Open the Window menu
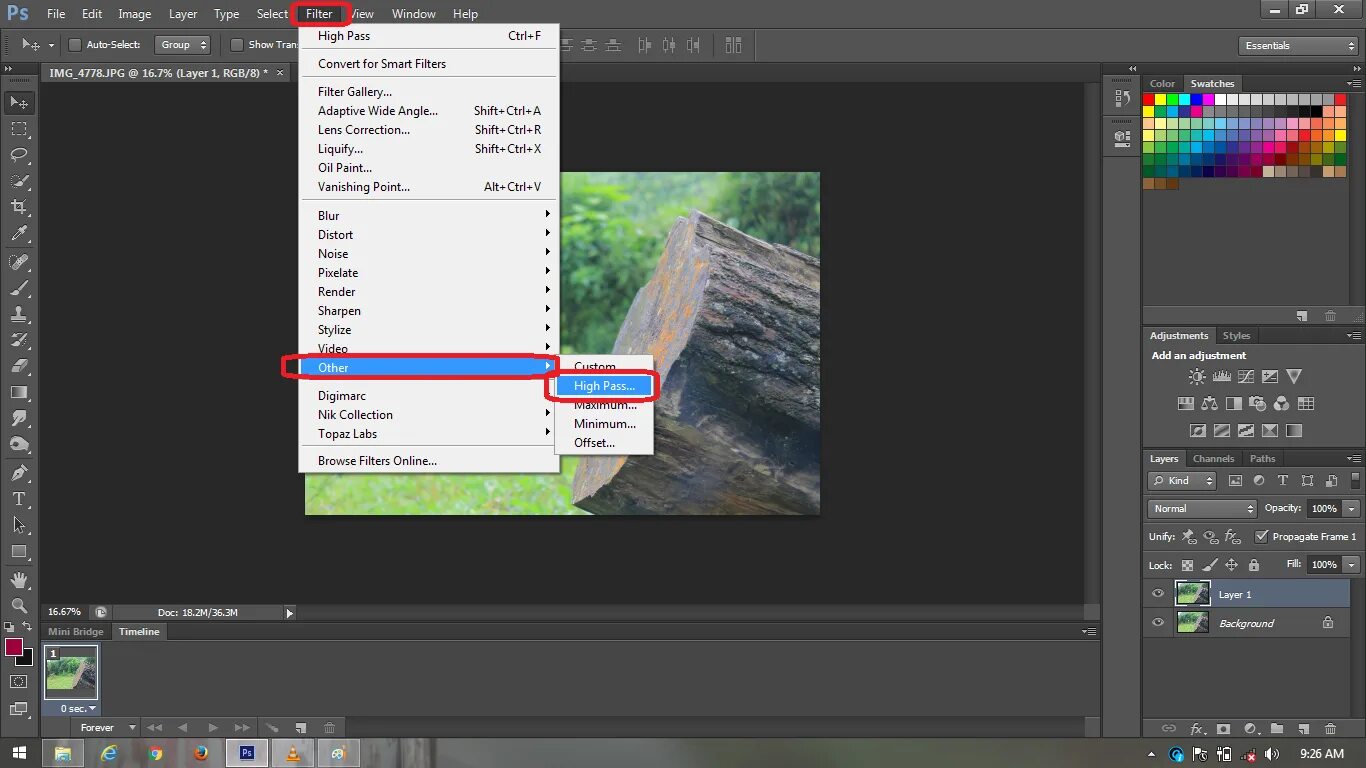 point(413,14)
